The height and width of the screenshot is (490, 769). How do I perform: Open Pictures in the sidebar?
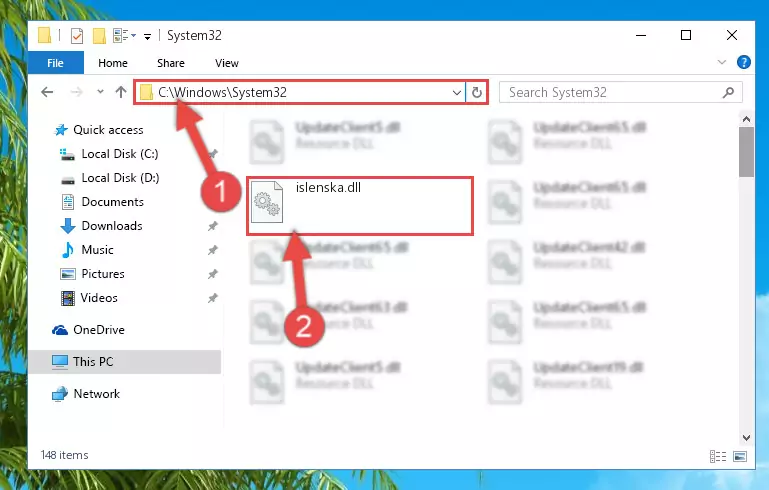(103, 274)
